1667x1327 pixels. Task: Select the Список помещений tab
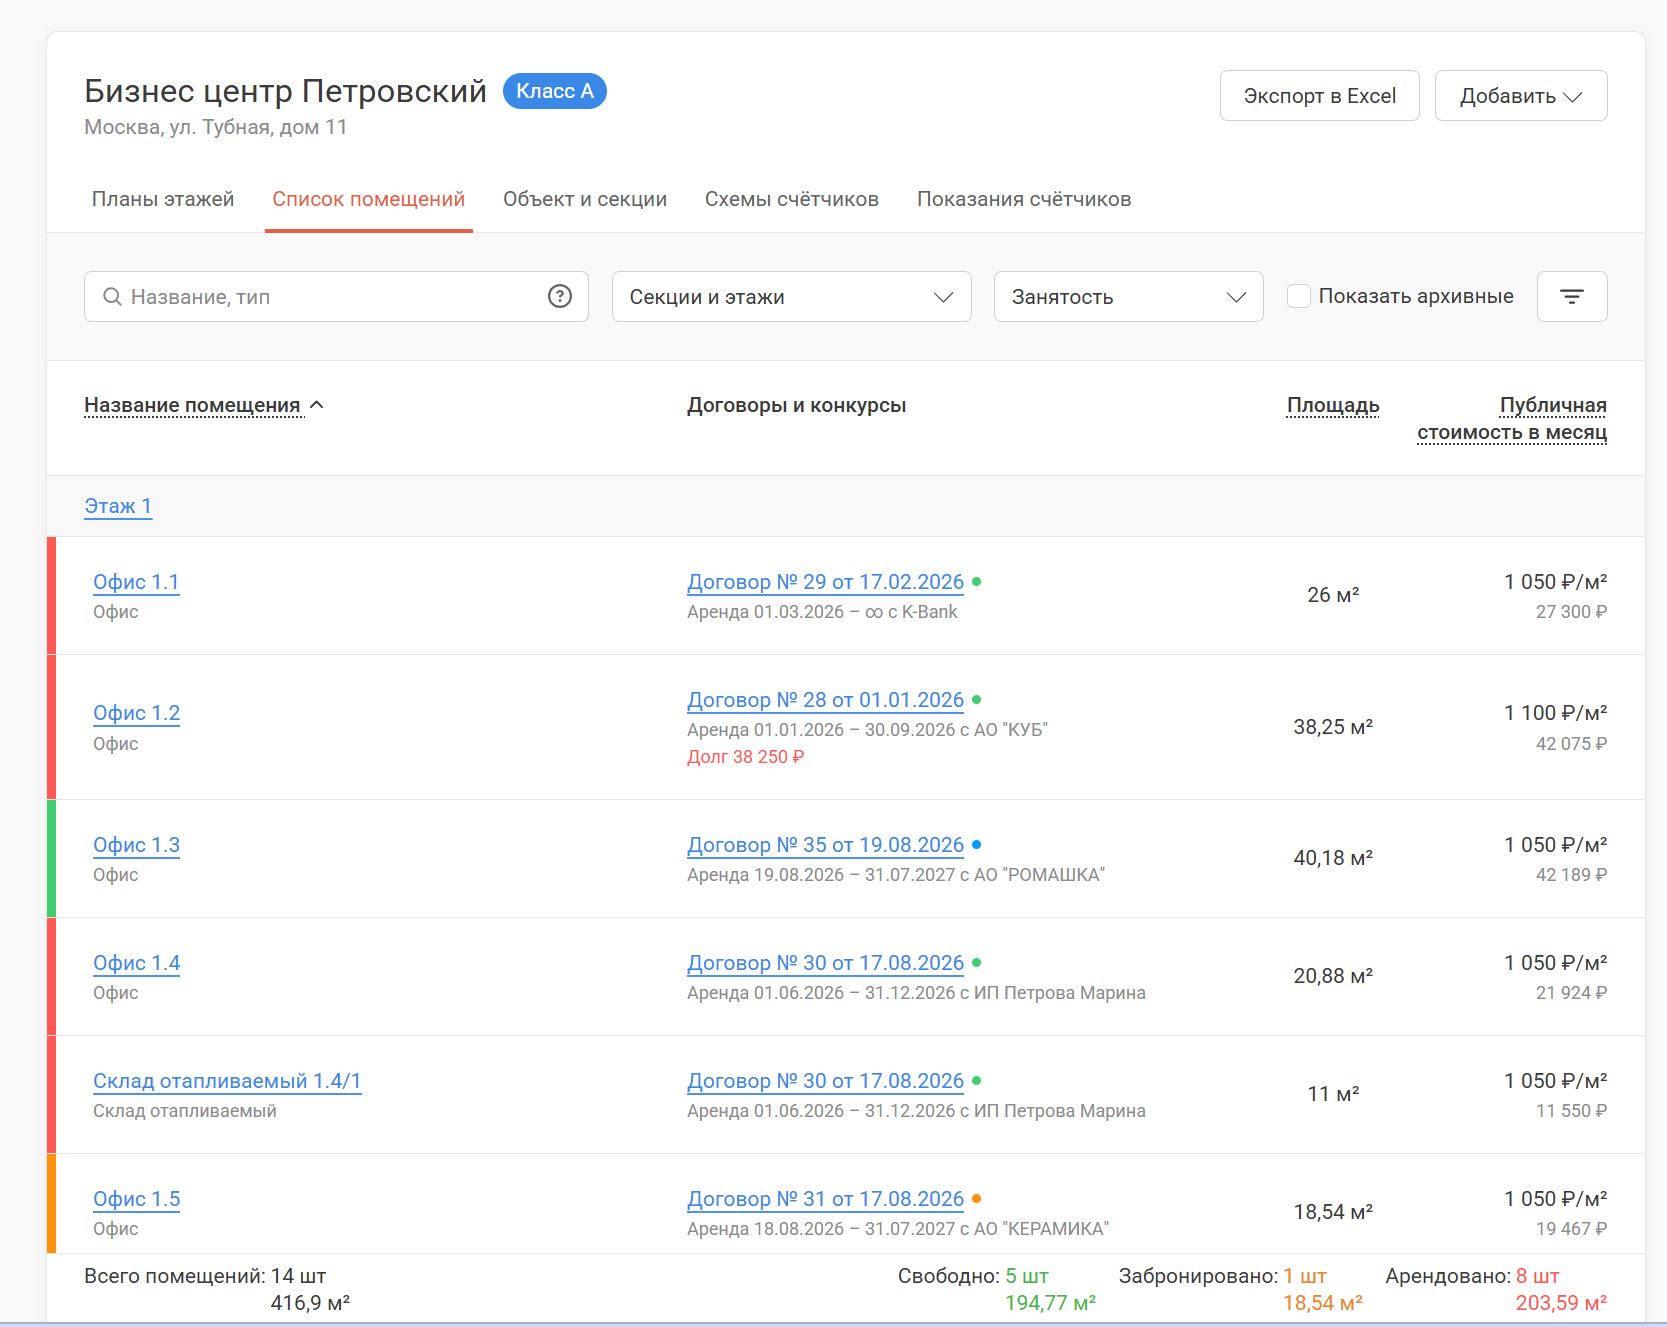368,199
